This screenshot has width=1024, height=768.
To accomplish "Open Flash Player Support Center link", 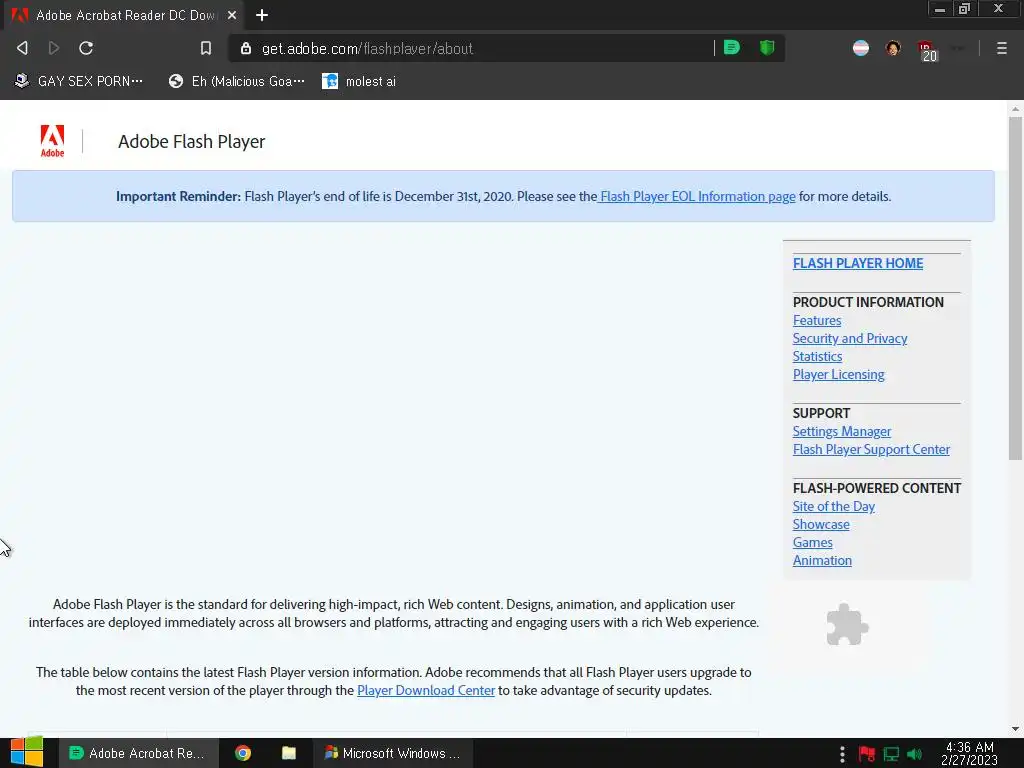I will (871, 449).
